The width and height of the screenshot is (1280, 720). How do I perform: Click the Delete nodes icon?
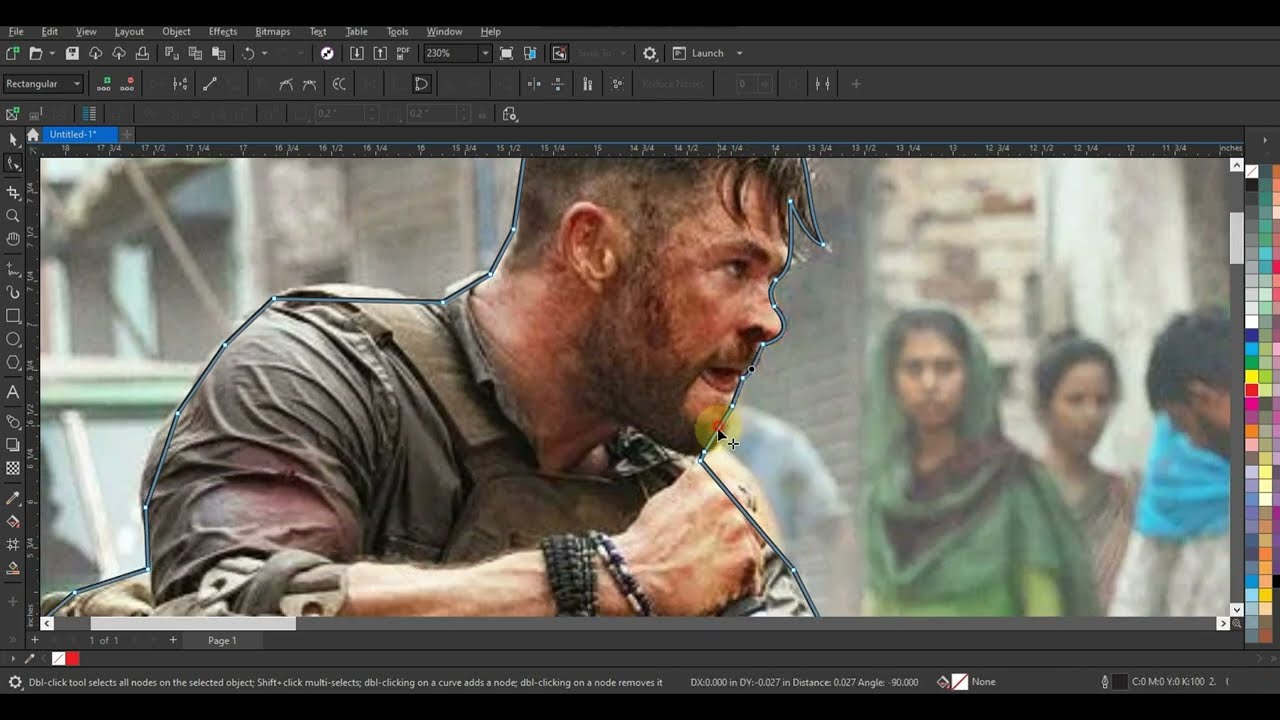[x=127, y=84]
